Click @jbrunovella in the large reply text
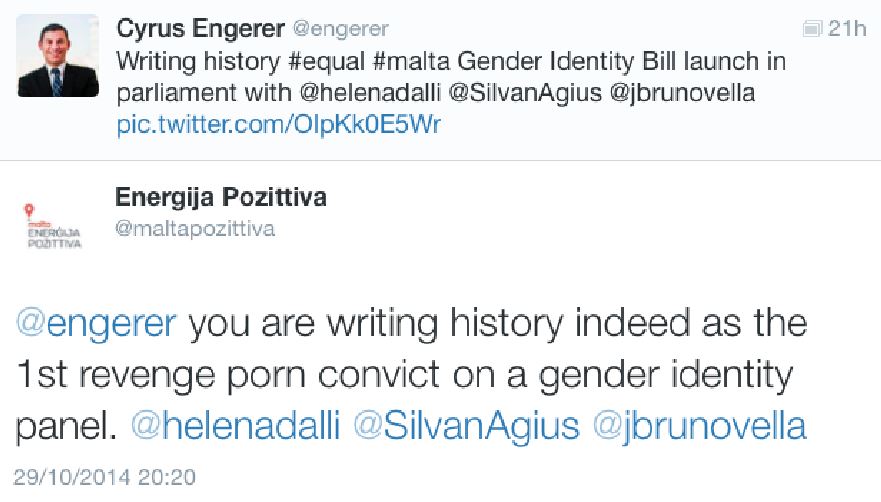The image size is (881, 502). tap(699, 425)
